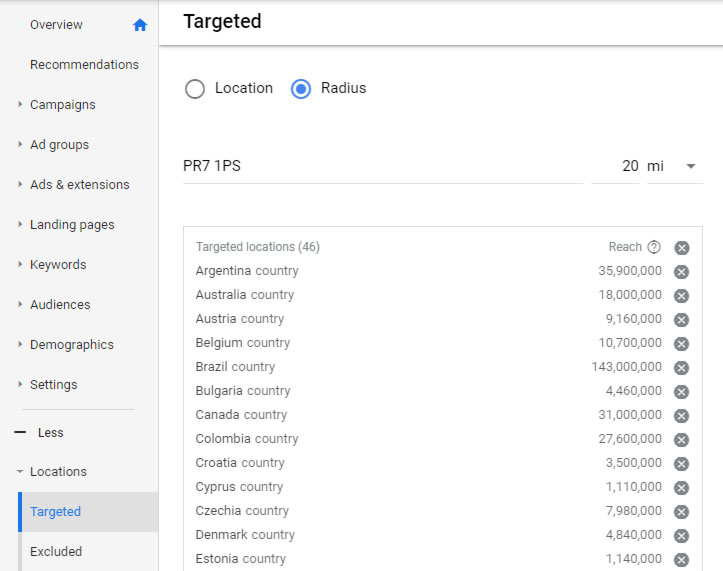Open the Recommendations page
This screenshot has height=571, width=723.
click(84, 65)
